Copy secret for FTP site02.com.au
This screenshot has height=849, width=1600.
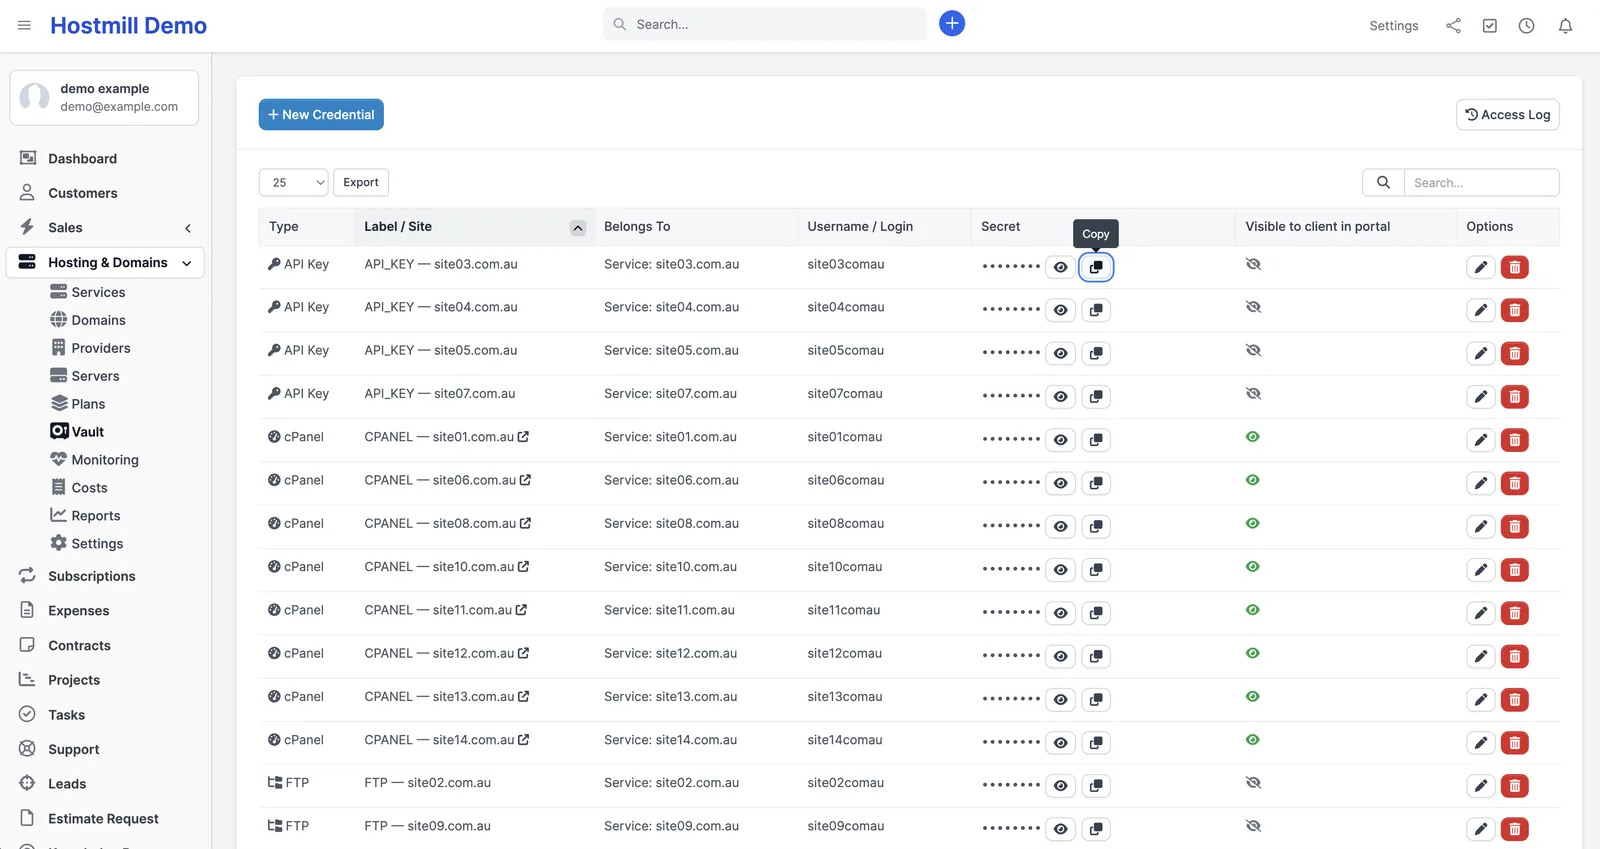(1096, 786)
